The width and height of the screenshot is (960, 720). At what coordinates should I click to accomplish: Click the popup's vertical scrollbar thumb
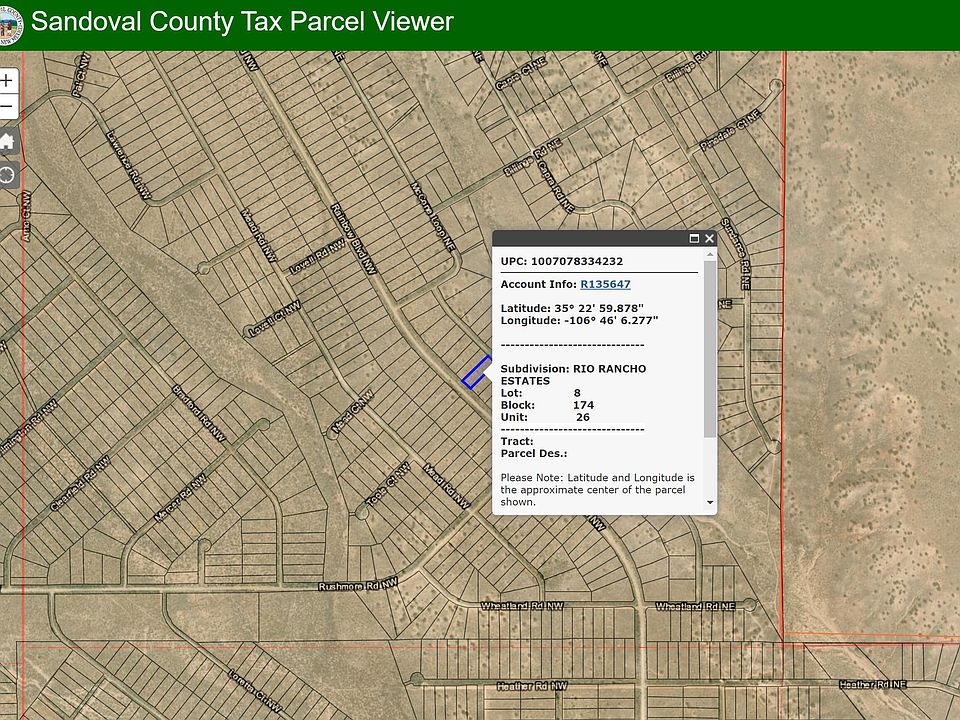710,350
